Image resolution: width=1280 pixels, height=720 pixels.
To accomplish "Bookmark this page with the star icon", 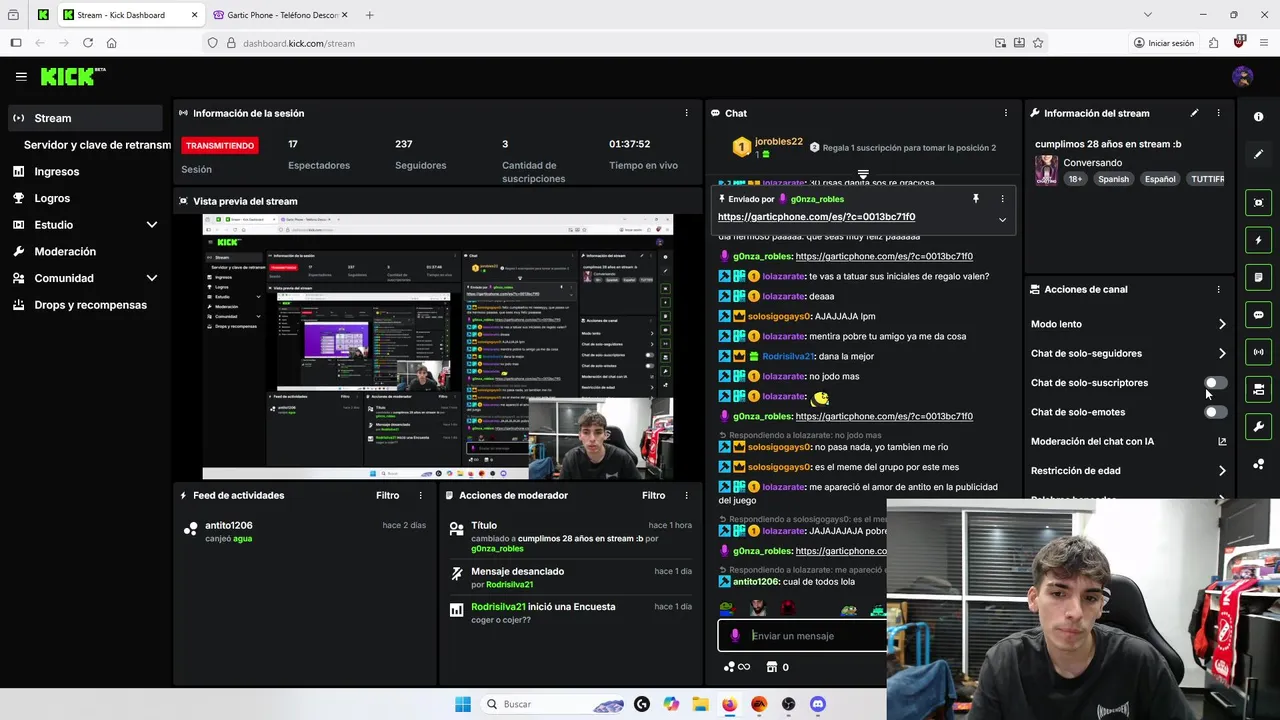I will tap(1038, 43).
